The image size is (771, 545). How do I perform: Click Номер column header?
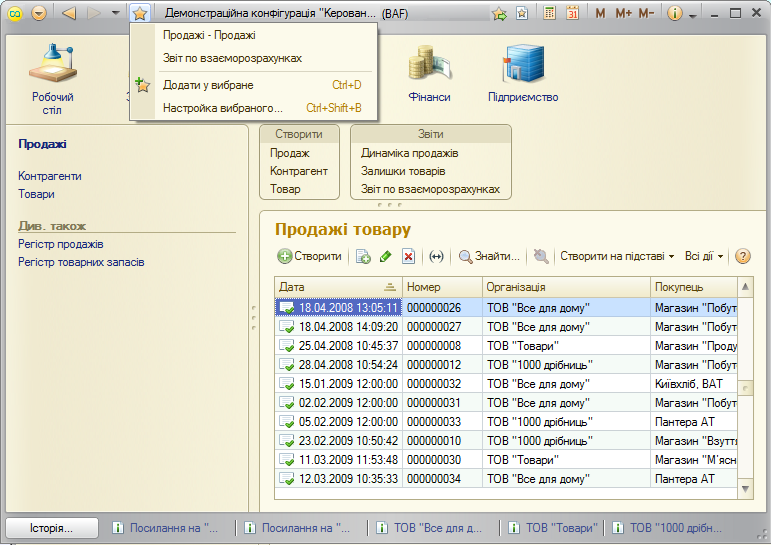[443, 287]
